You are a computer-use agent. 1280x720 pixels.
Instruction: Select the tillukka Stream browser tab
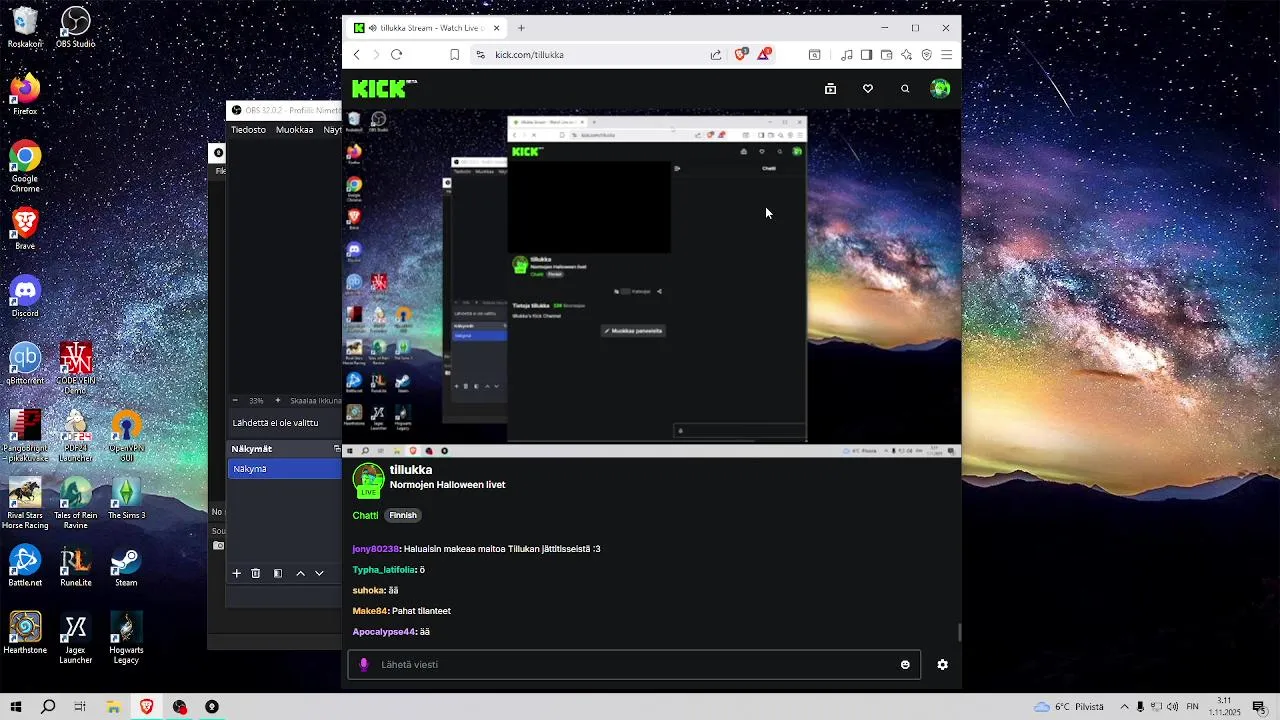427,28
